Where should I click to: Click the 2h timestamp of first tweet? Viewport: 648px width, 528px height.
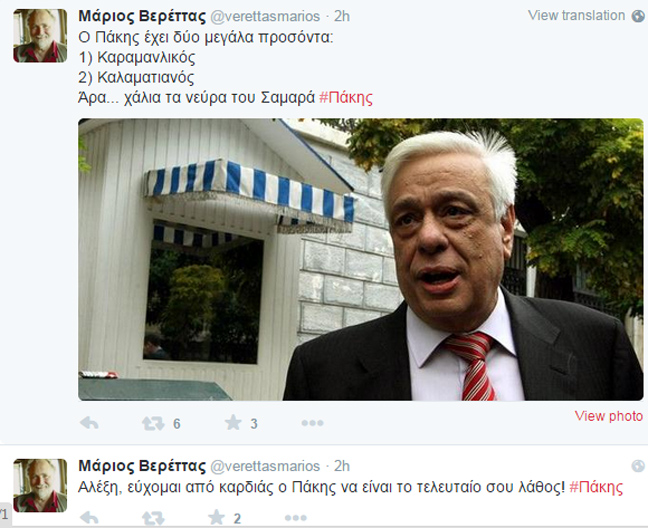(342, 17)
